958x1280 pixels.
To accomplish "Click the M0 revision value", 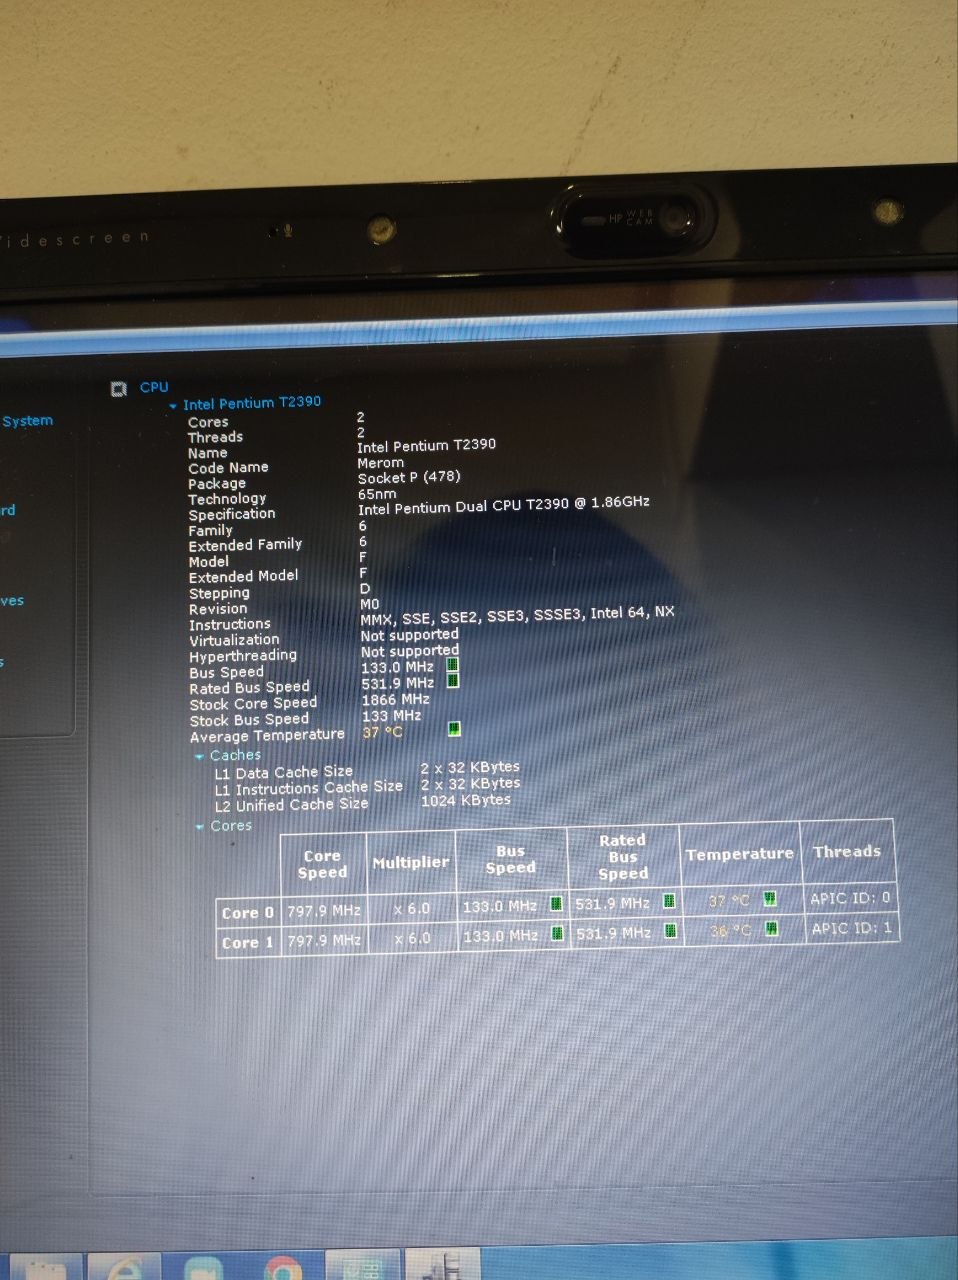I will point(370,604).
